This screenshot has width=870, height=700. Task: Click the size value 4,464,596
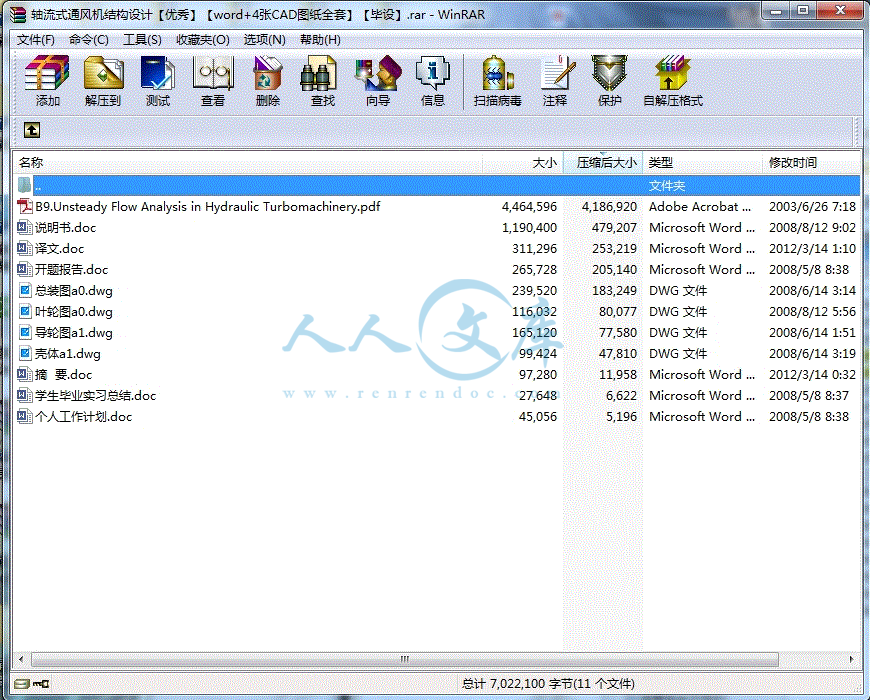529,207
